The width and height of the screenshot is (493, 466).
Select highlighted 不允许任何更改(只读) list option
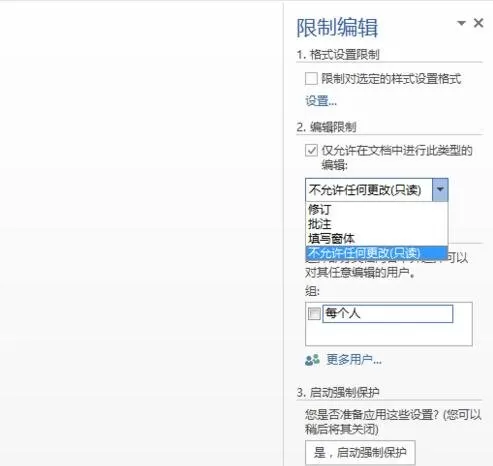click(376, 253)
